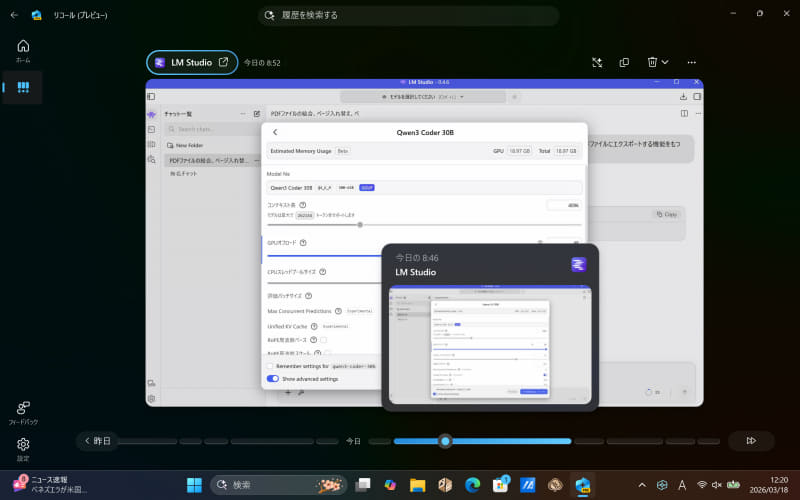Click the context length slider handle
Image resolution: width=800 pixels, height=500 pixels.
(x=360, y=224)
